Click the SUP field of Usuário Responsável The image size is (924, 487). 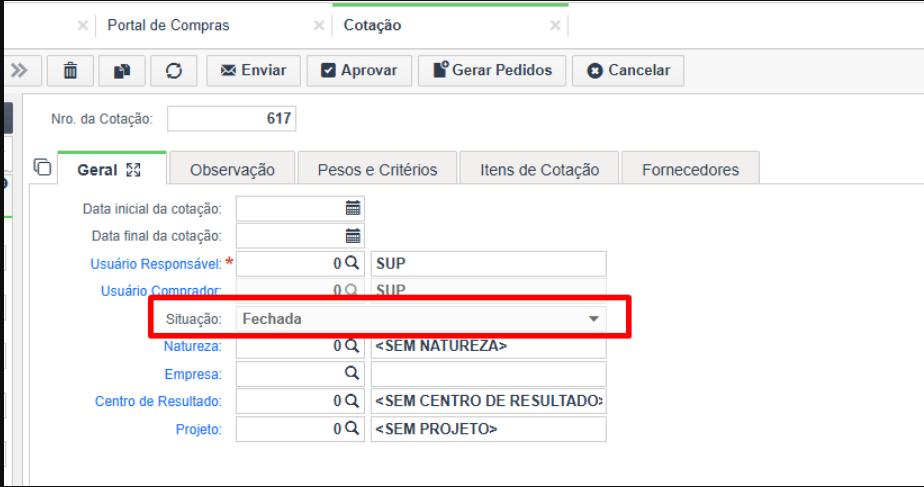click(489, 264)
